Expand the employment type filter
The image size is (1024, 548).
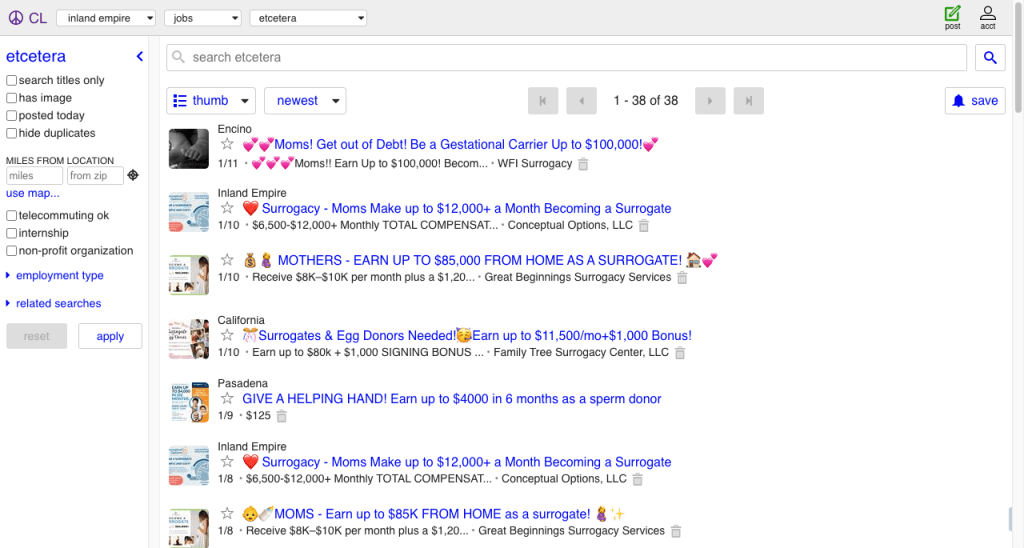[59, 276]
